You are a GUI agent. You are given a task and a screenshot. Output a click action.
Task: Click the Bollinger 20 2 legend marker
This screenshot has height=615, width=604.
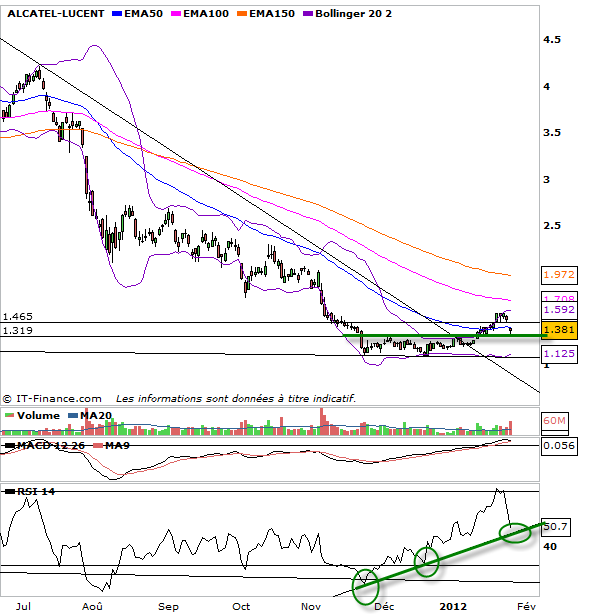[x=312, y=16]
